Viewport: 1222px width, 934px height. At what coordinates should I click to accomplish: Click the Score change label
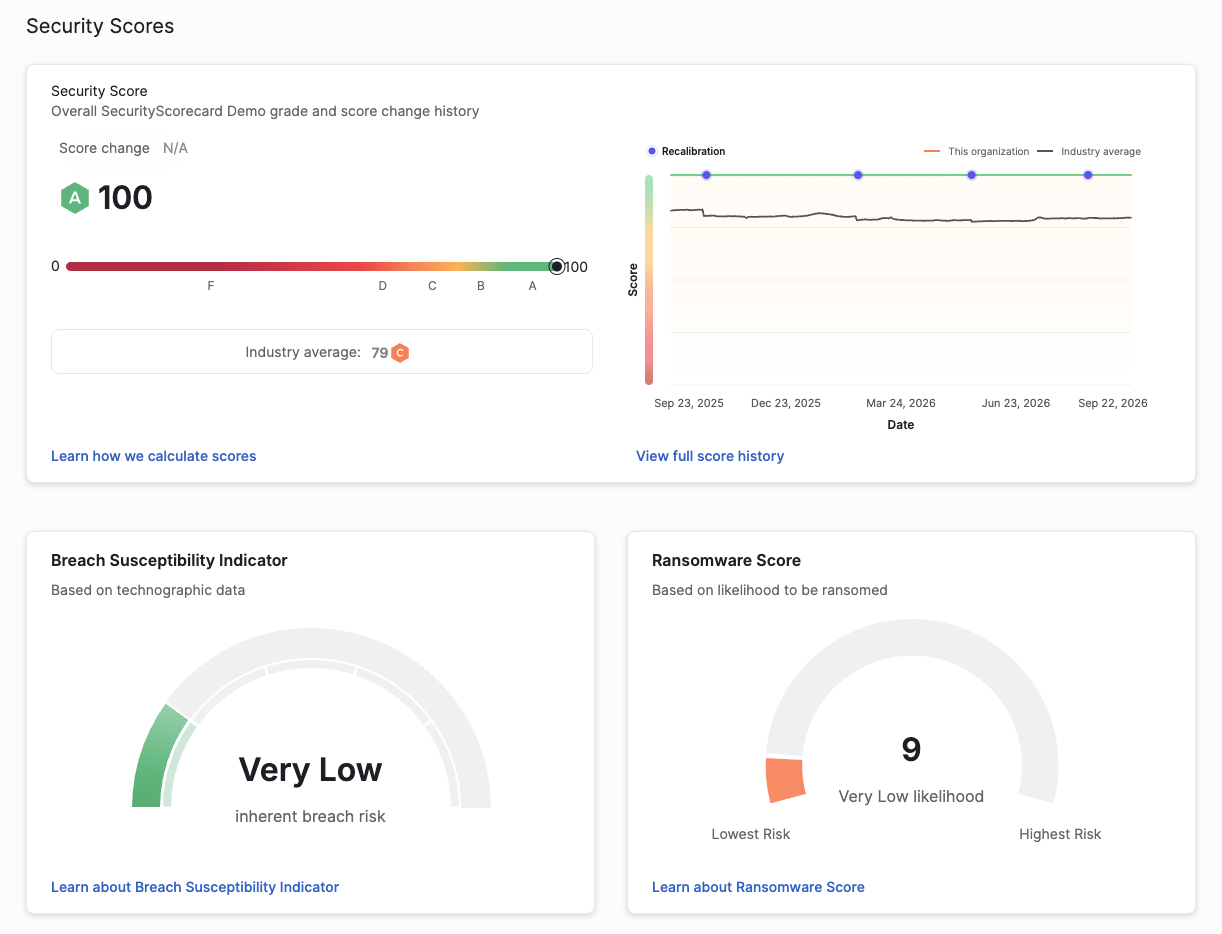pos(104,148)
